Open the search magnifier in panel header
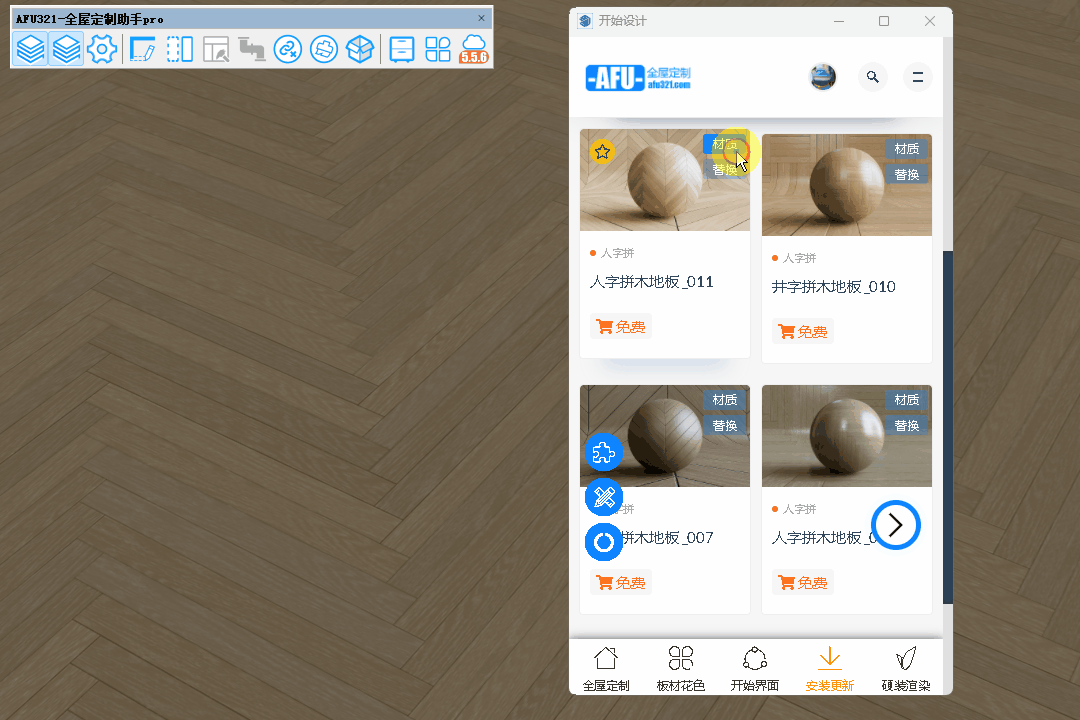1080x720 pixels. [x=873, y=77]
